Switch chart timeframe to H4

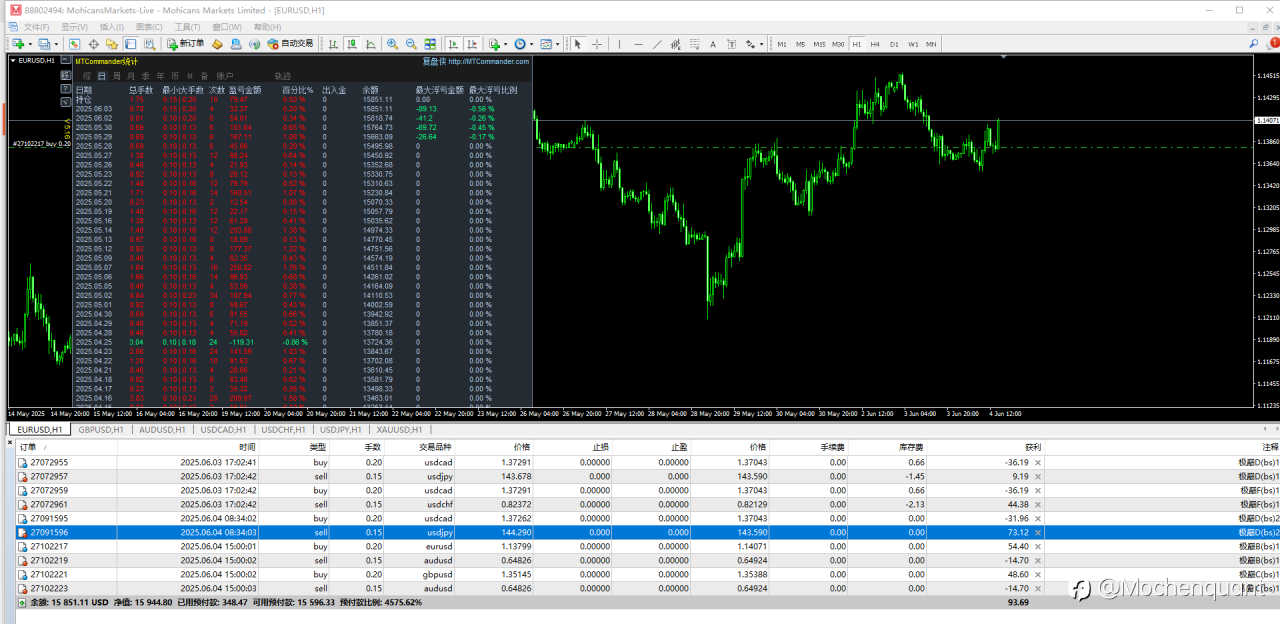[x=875, y=44]
